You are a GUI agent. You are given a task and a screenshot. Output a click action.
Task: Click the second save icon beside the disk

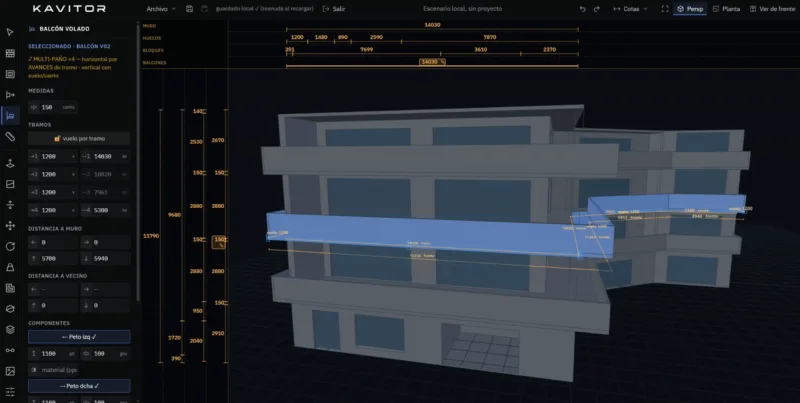point(205,9)
